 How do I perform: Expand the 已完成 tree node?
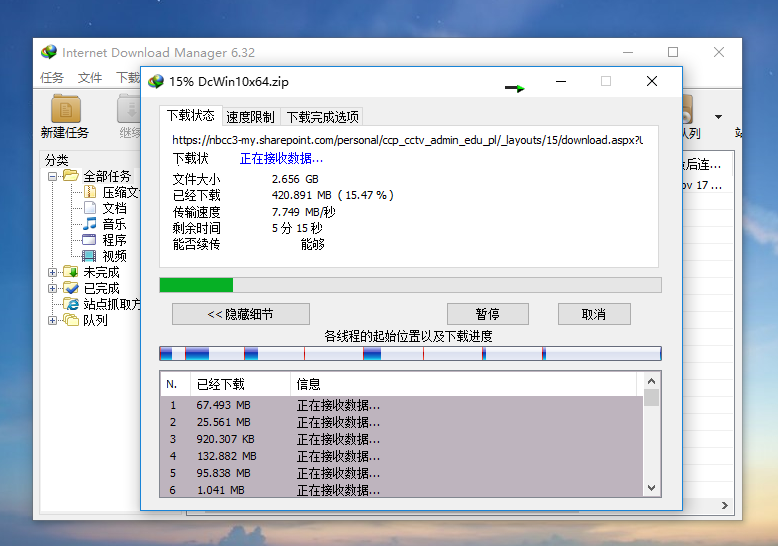[52, 288]
